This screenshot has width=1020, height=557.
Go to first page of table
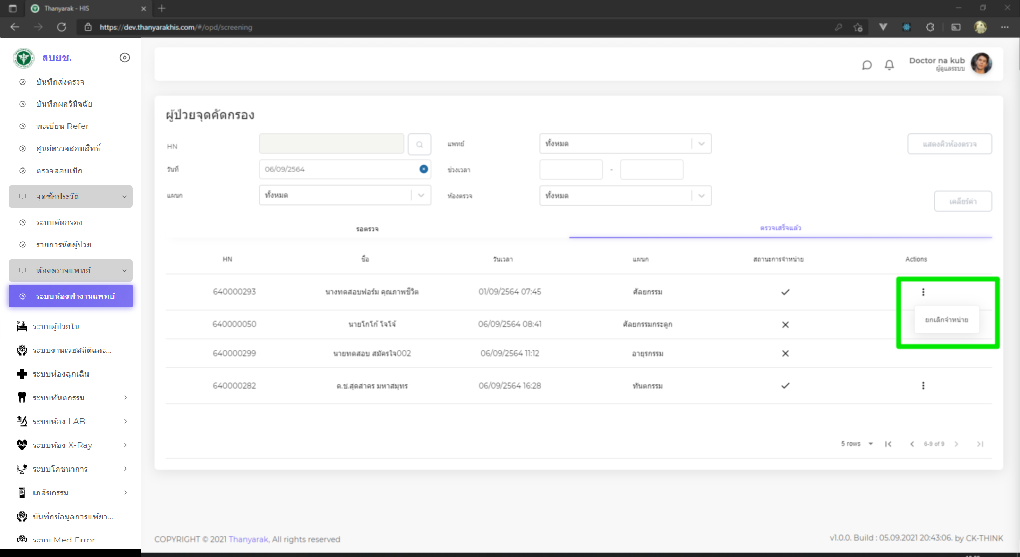tap(888, 443)
